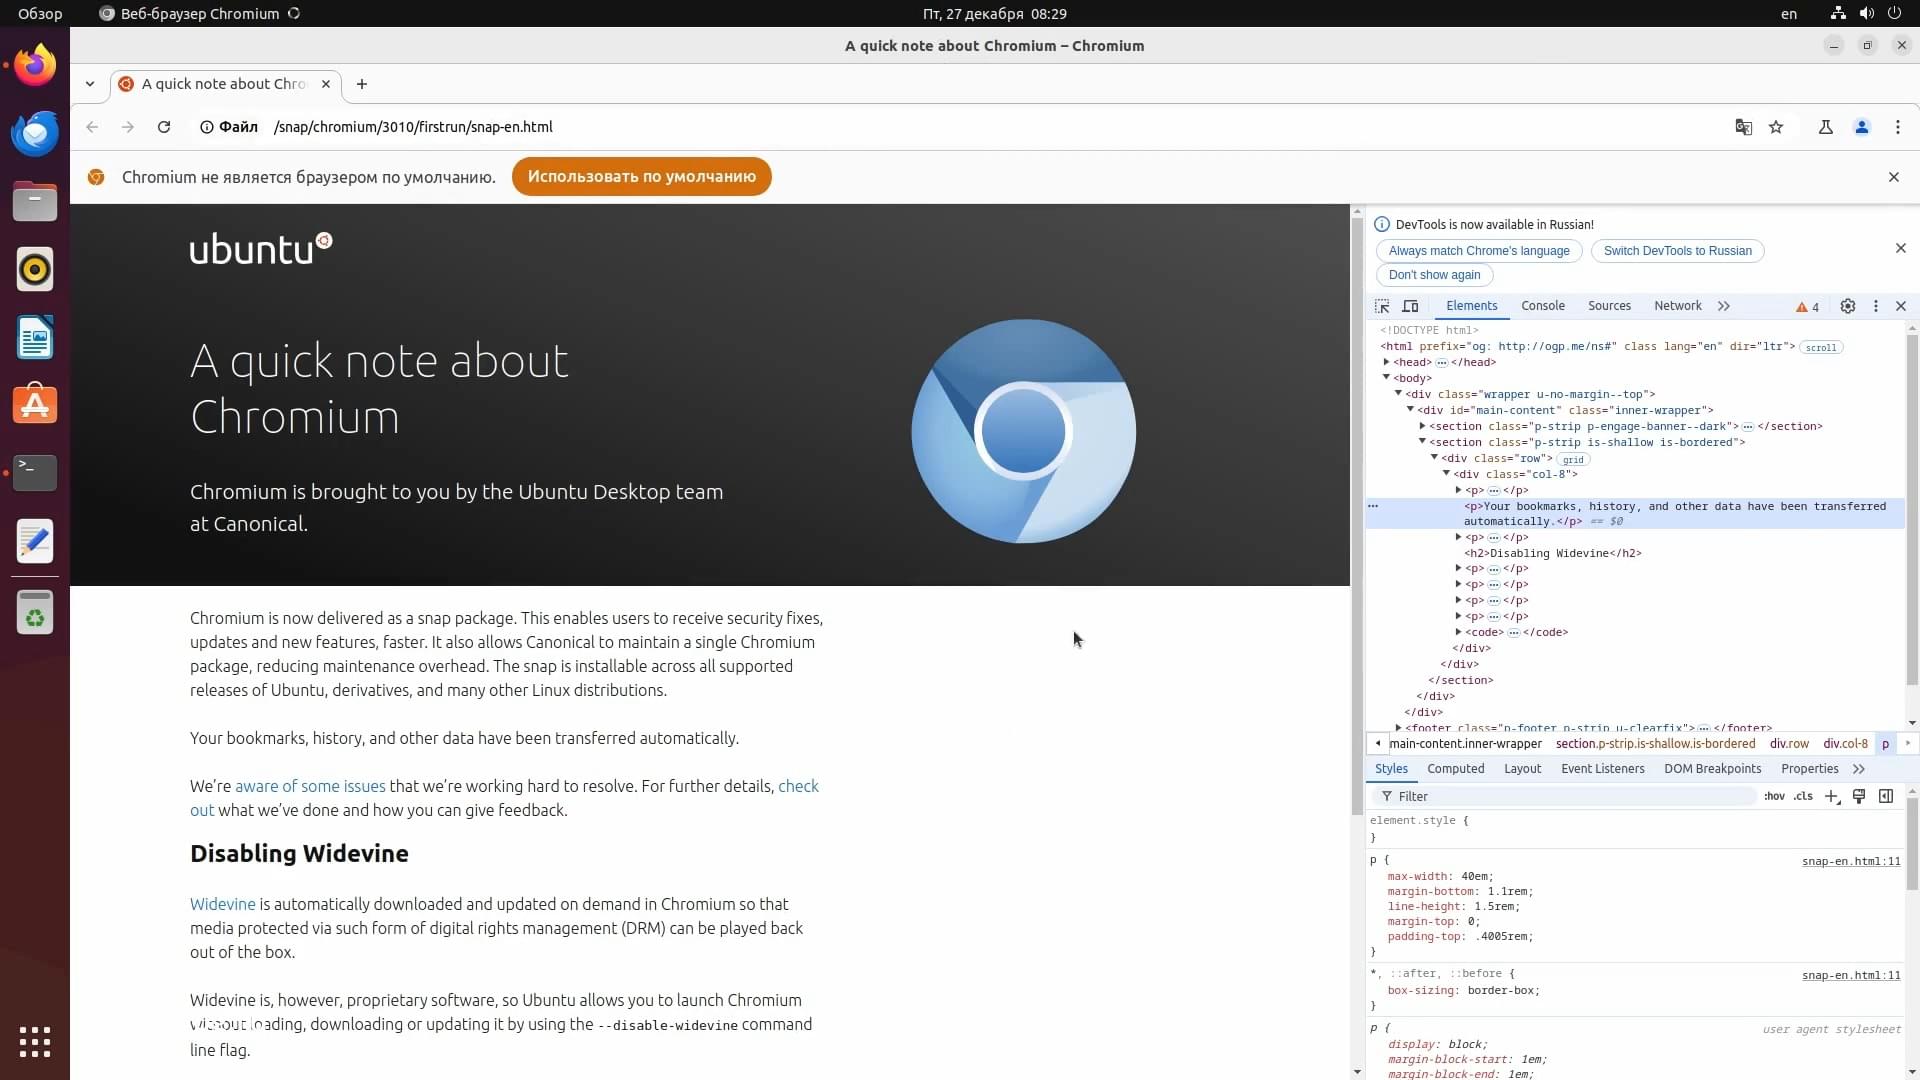The height and width of the screenshot is (1080, 1920).
Task: Follow the 'aware of some issues' link
Action: [x=310, y=787]
